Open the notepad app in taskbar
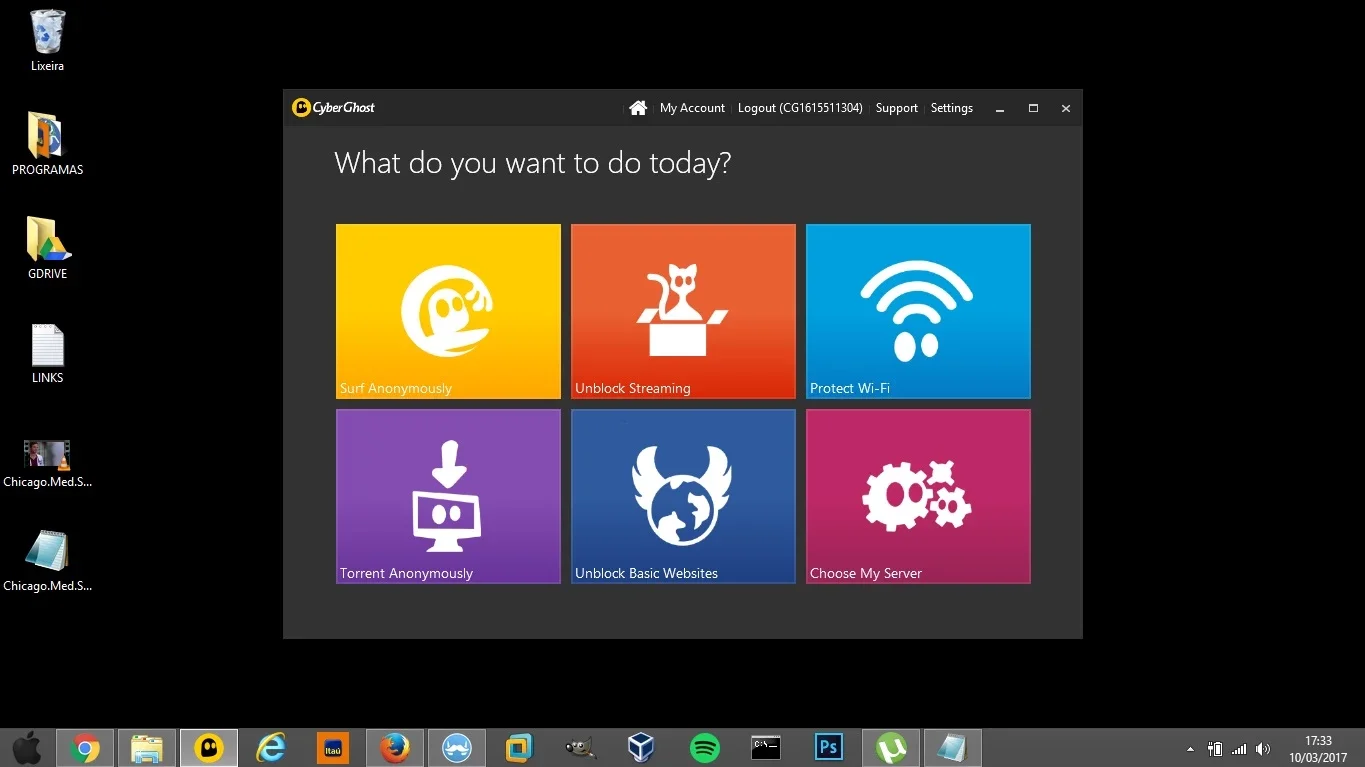 tap(953, 748)
